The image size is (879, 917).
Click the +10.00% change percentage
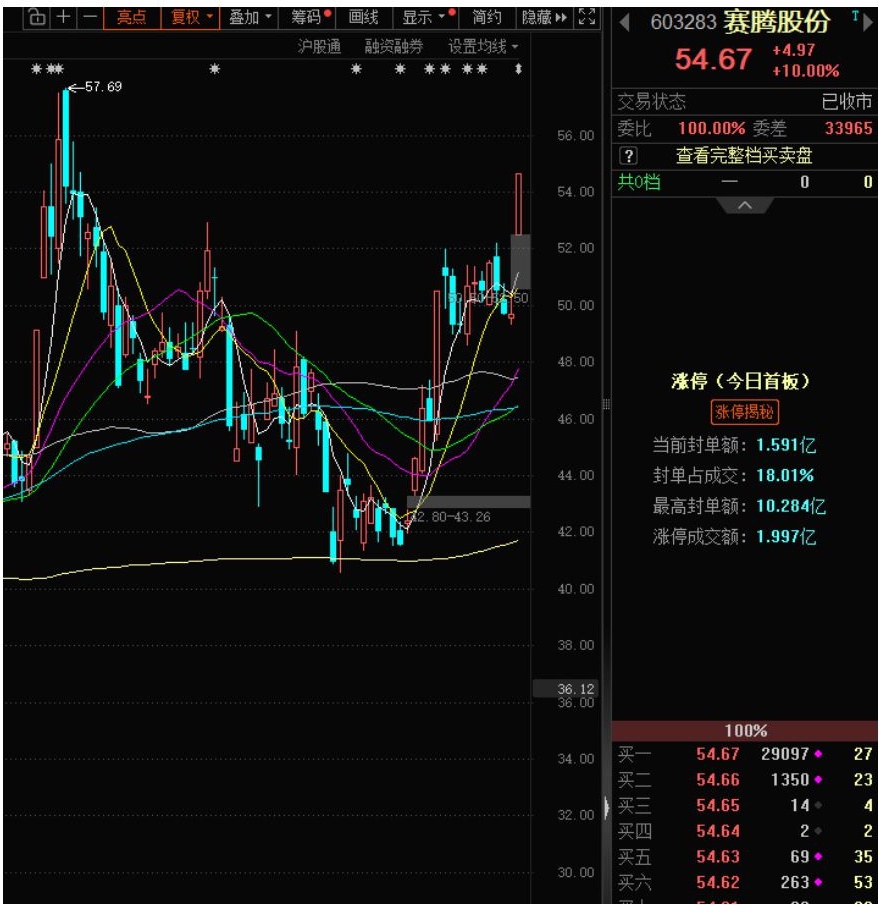point(806,71)
